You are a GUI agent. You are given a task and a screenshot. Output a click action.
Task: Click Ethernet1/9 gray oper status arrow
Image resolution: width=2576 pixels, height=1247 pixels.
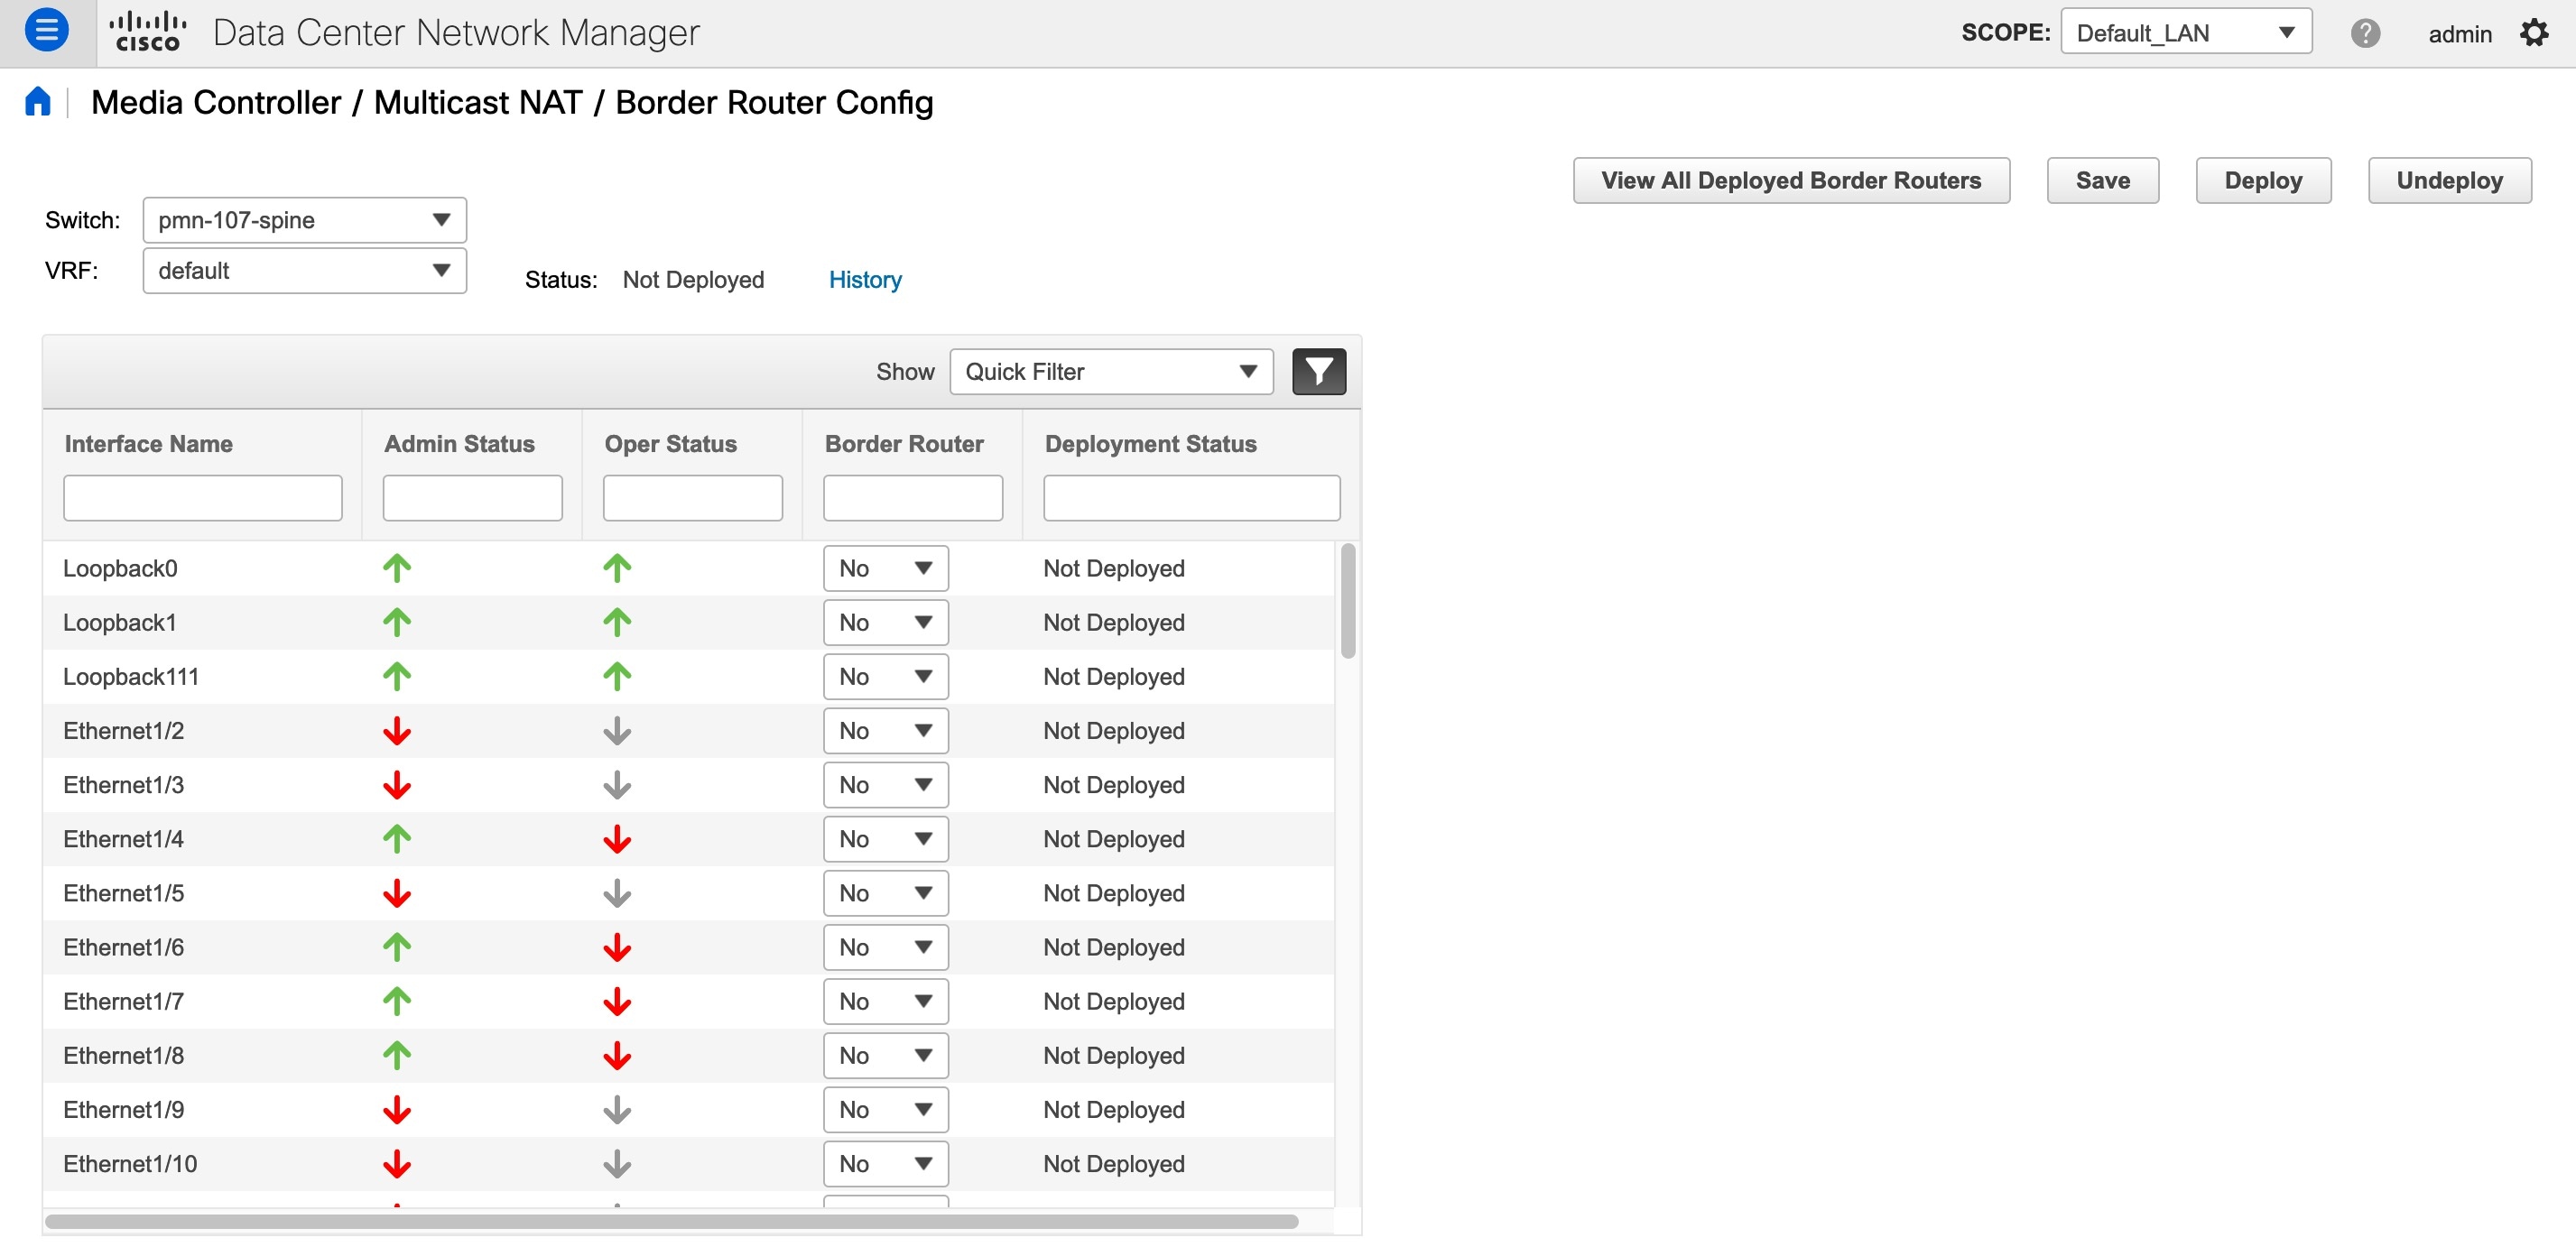click(617, 1110)
